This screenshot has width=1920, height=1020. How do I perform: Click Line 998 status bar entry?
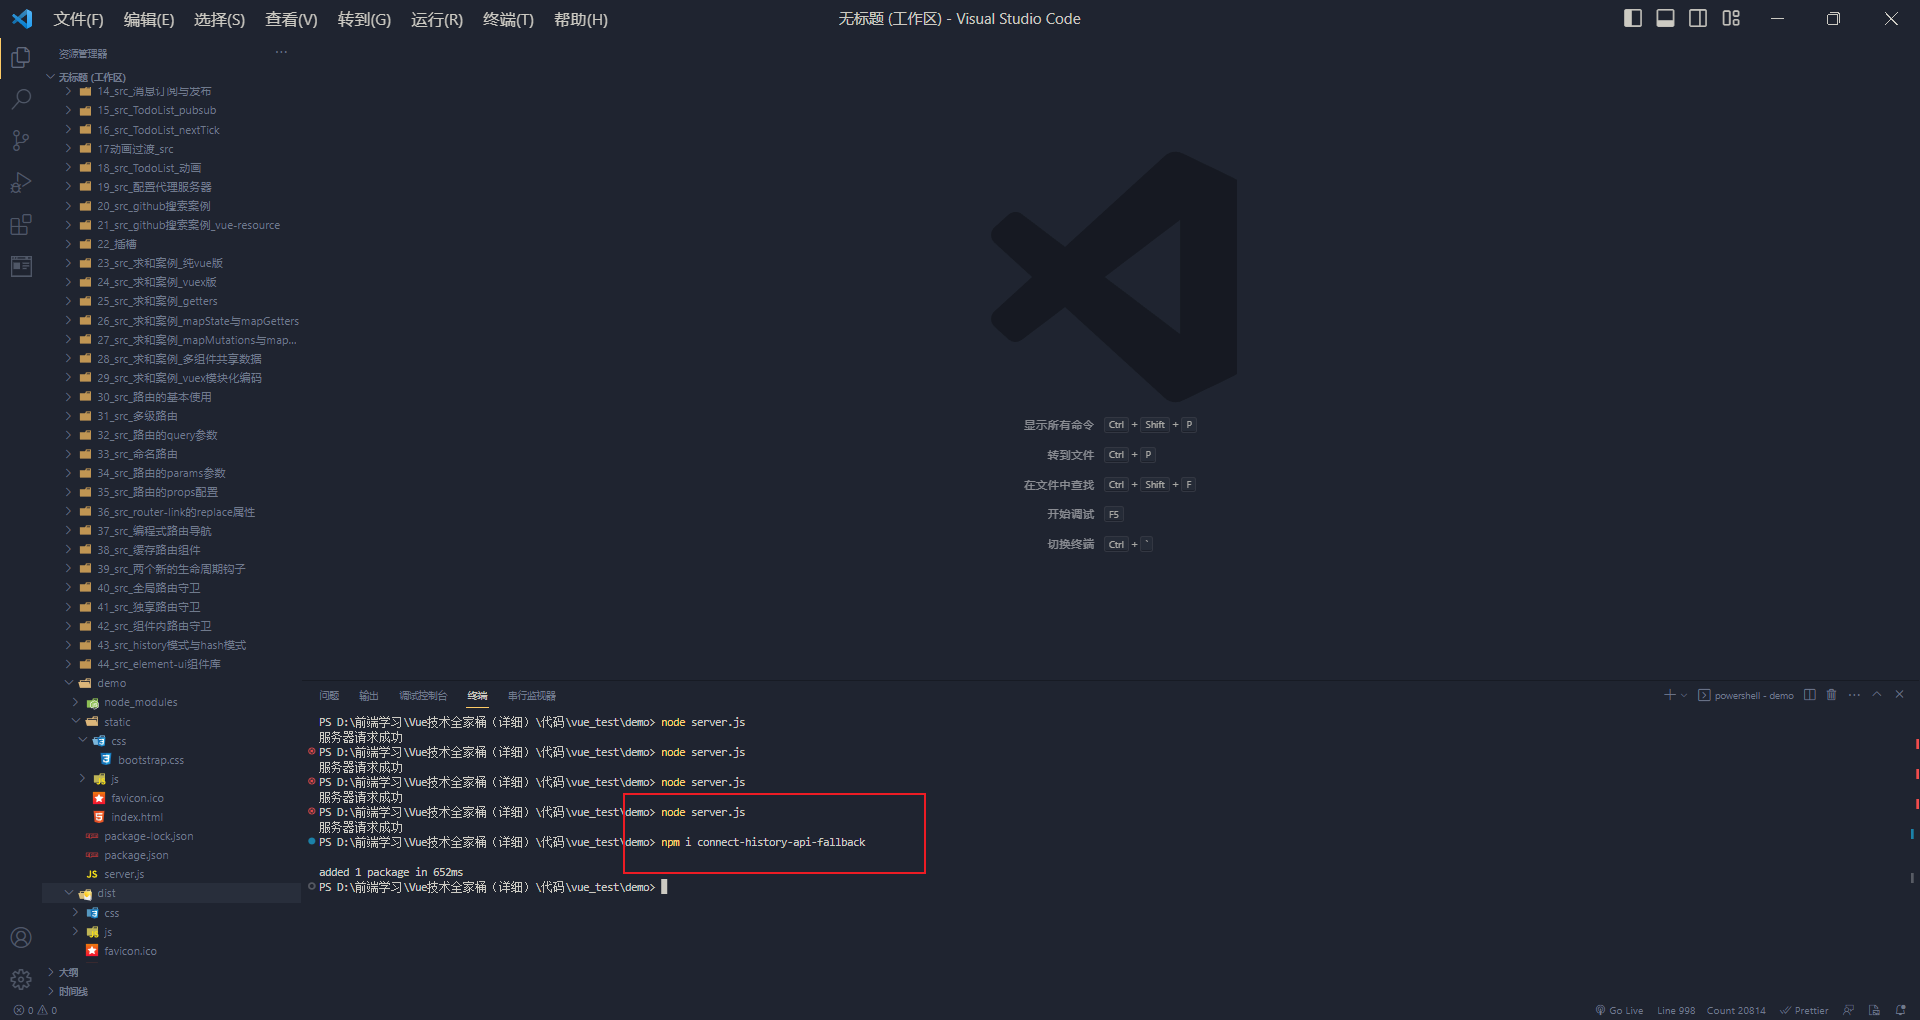tap(1676, 1010)
